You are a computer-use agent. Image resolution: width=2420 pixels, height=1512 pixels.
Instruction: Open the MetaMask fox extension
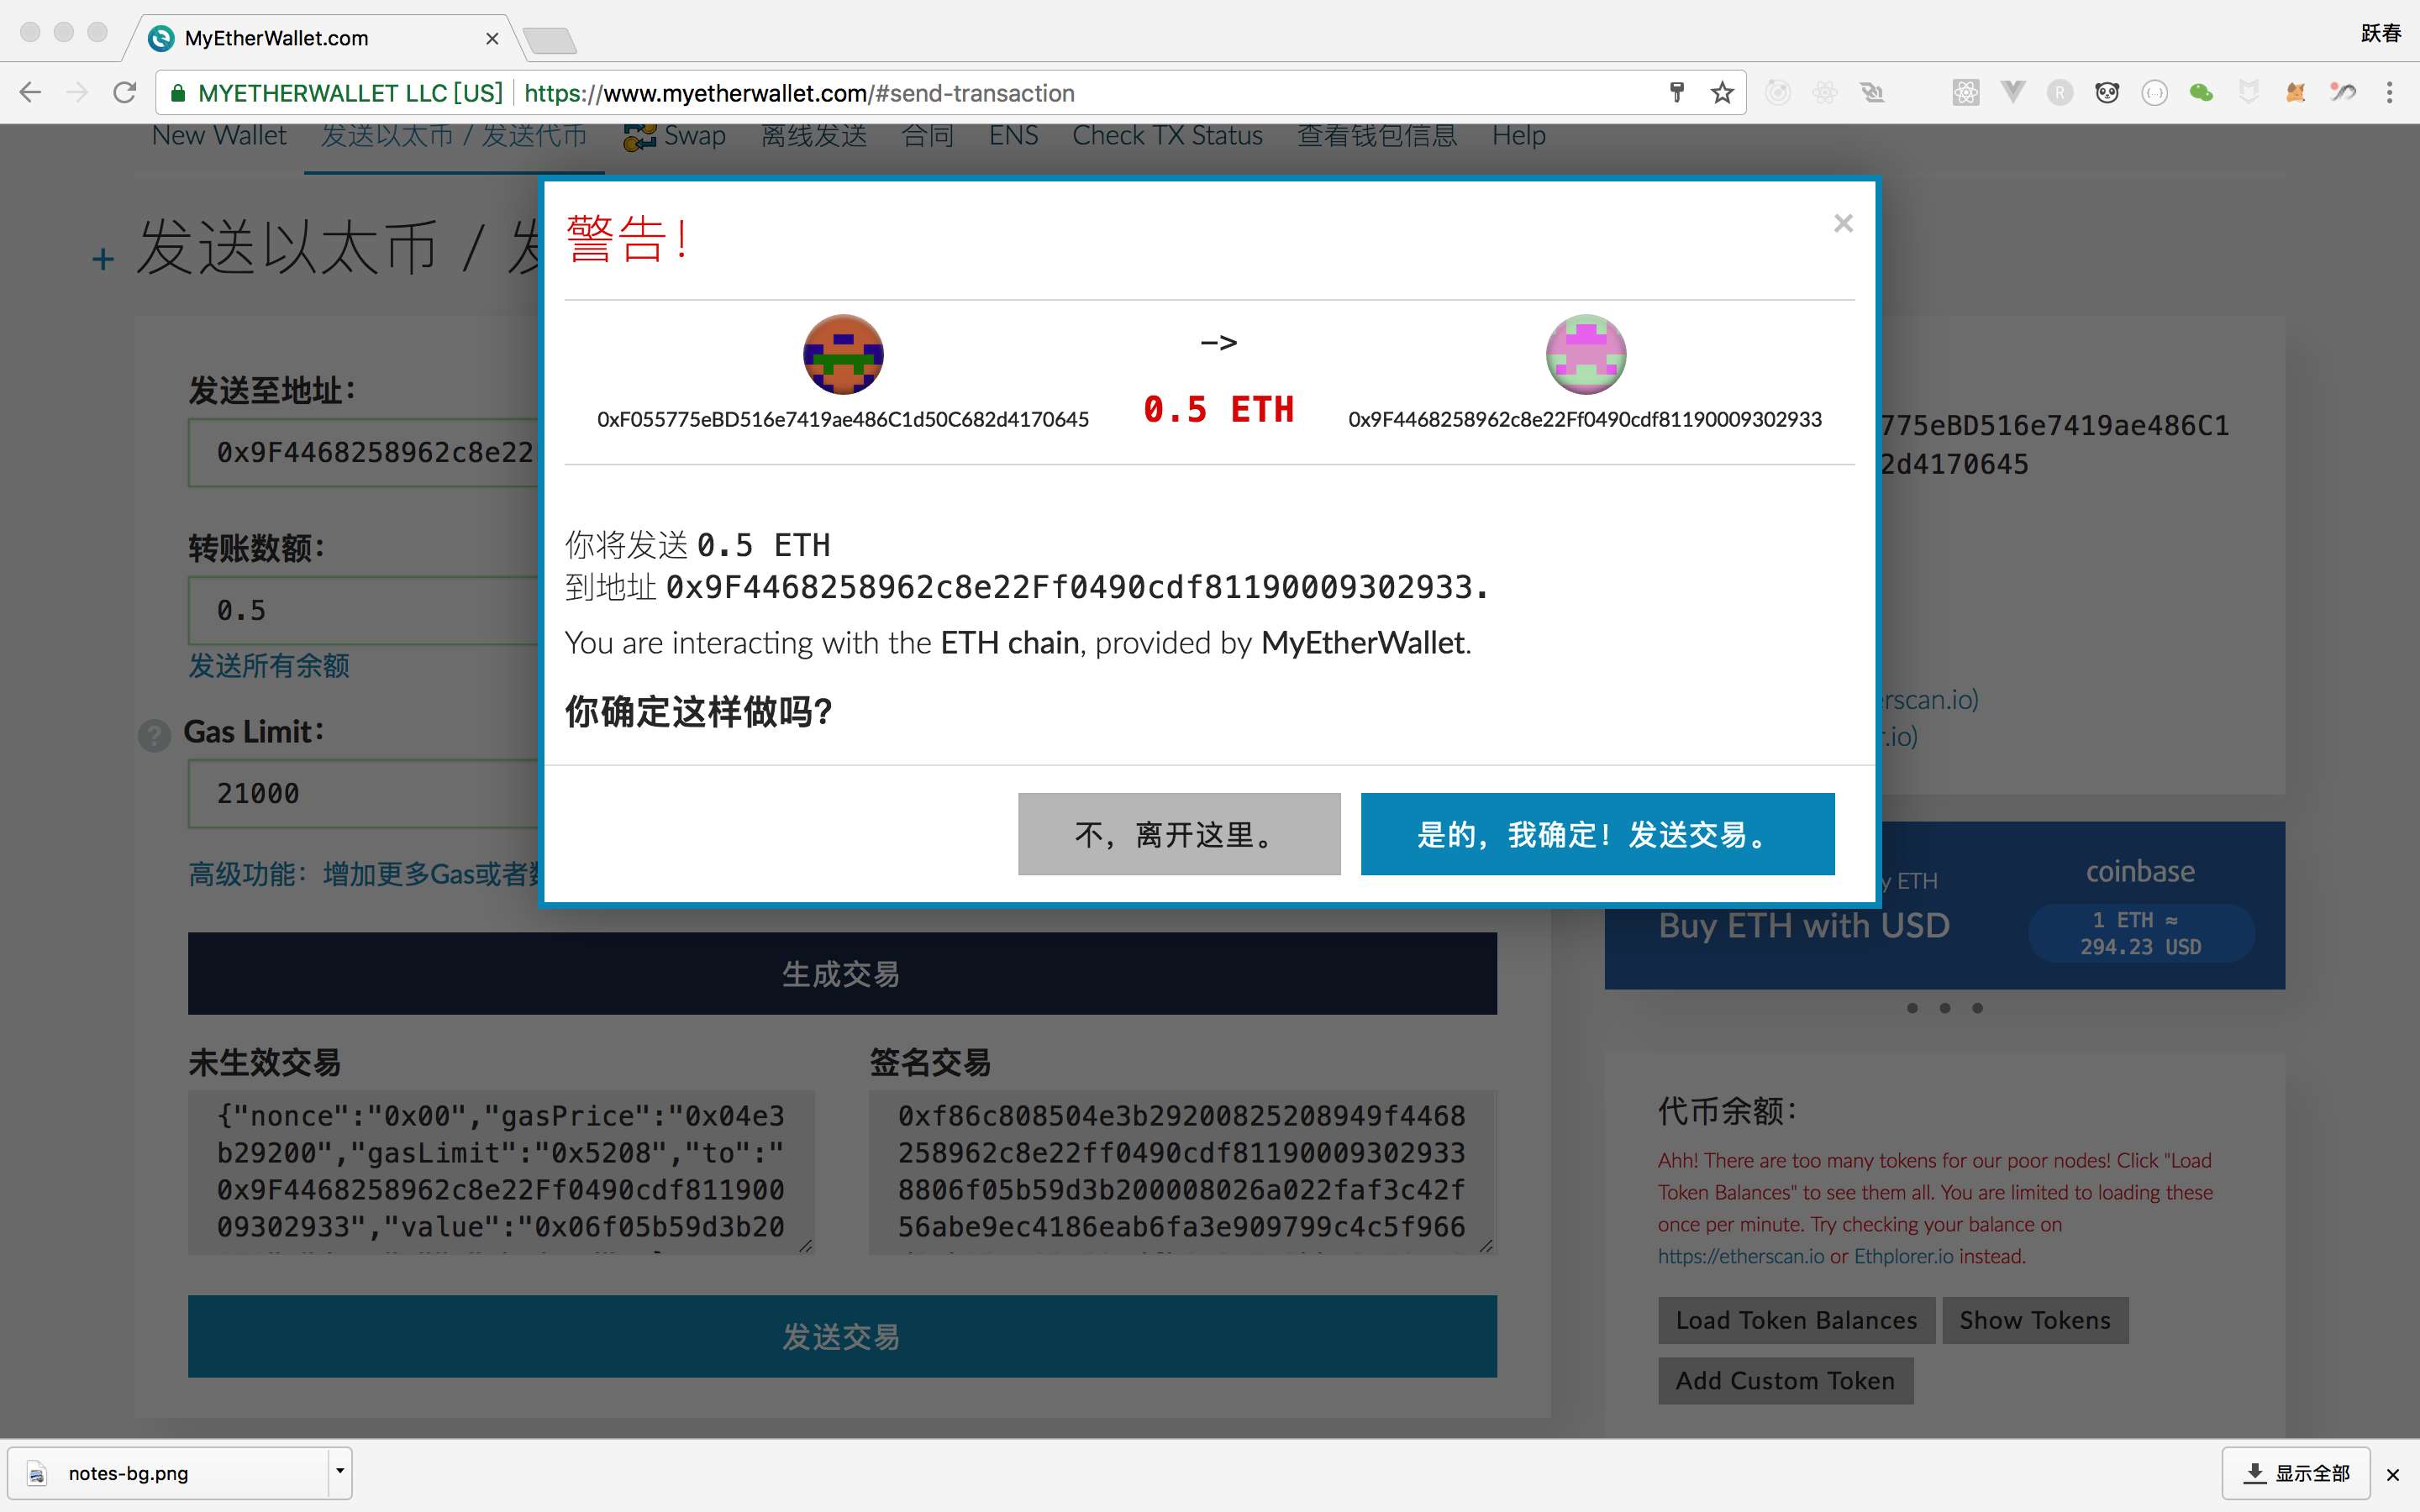(2295, 93)
